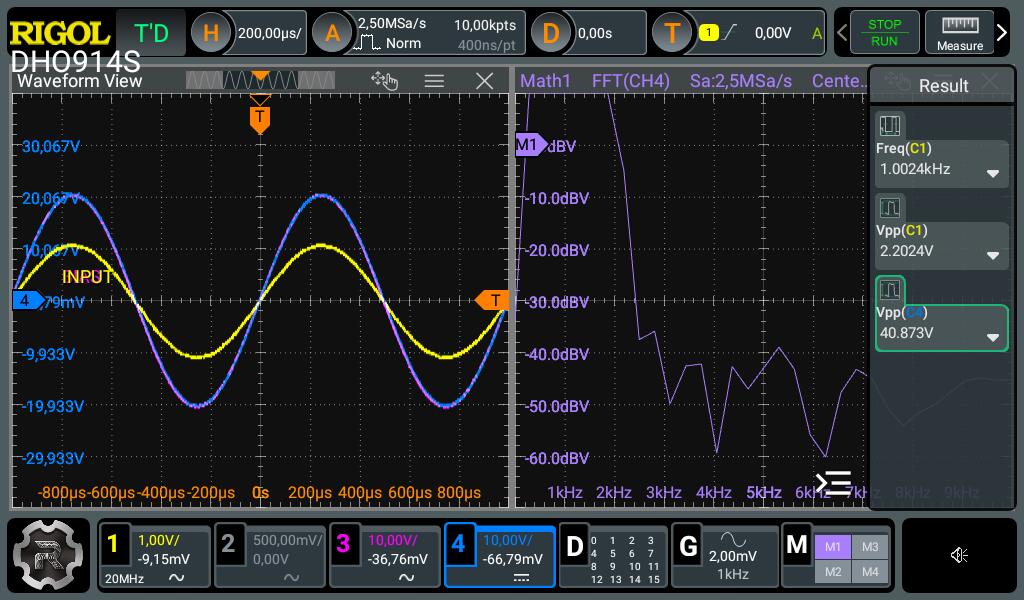Click the 2.2024V Vpp value
The width and height of the screenshot is (1024, 600).
click(x=906, y=251)
